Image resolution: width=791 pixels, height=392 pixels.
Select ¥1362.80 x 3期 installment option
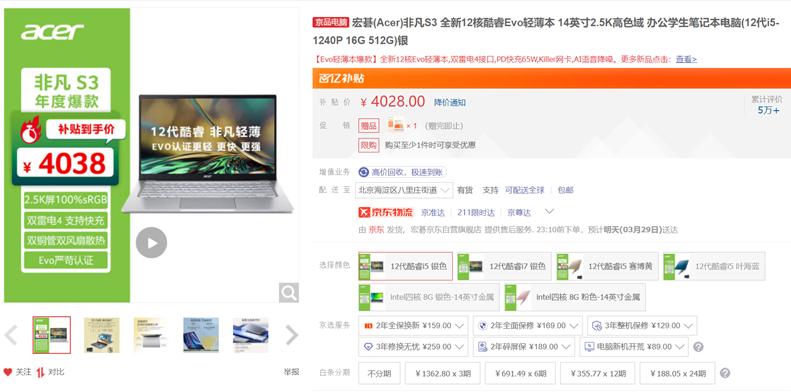pos(442,373)
